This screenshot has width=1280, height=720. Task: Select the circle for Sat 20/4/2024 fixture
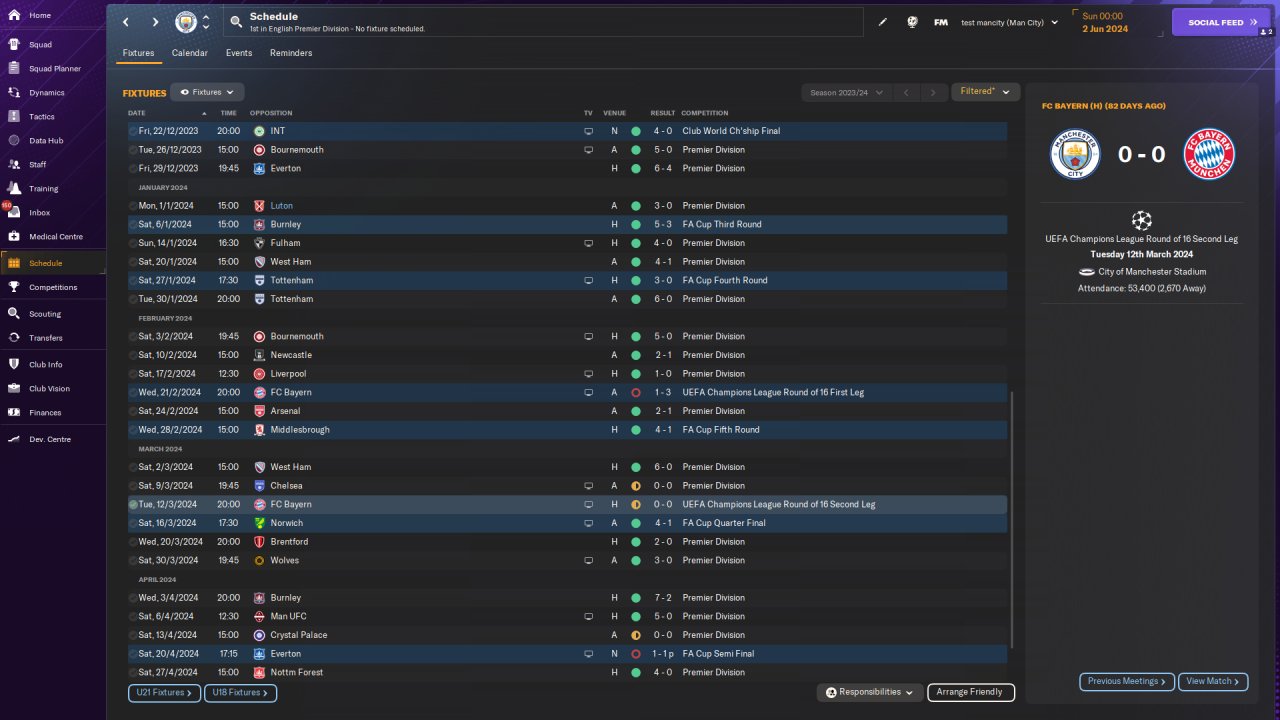pos(133,654)
